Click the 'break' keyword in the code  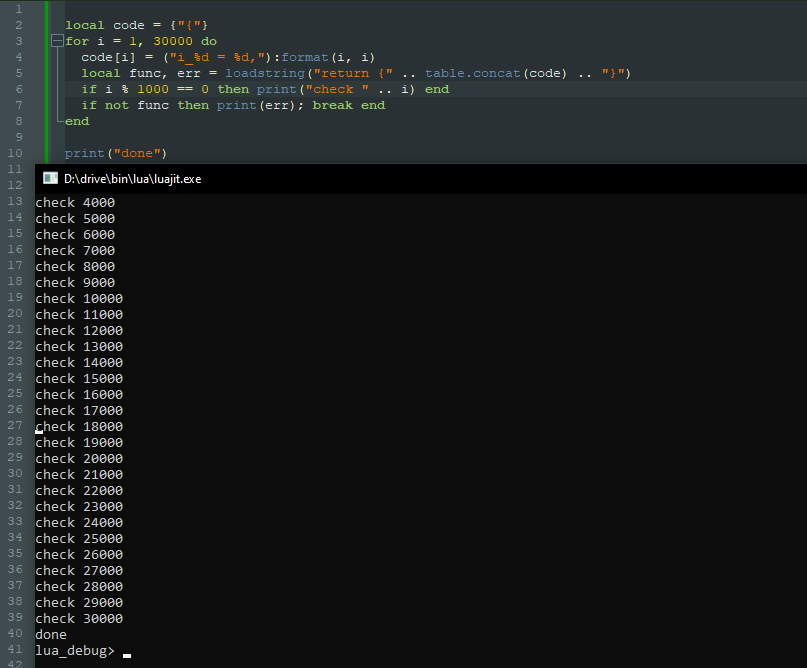[x=332, y=105]
